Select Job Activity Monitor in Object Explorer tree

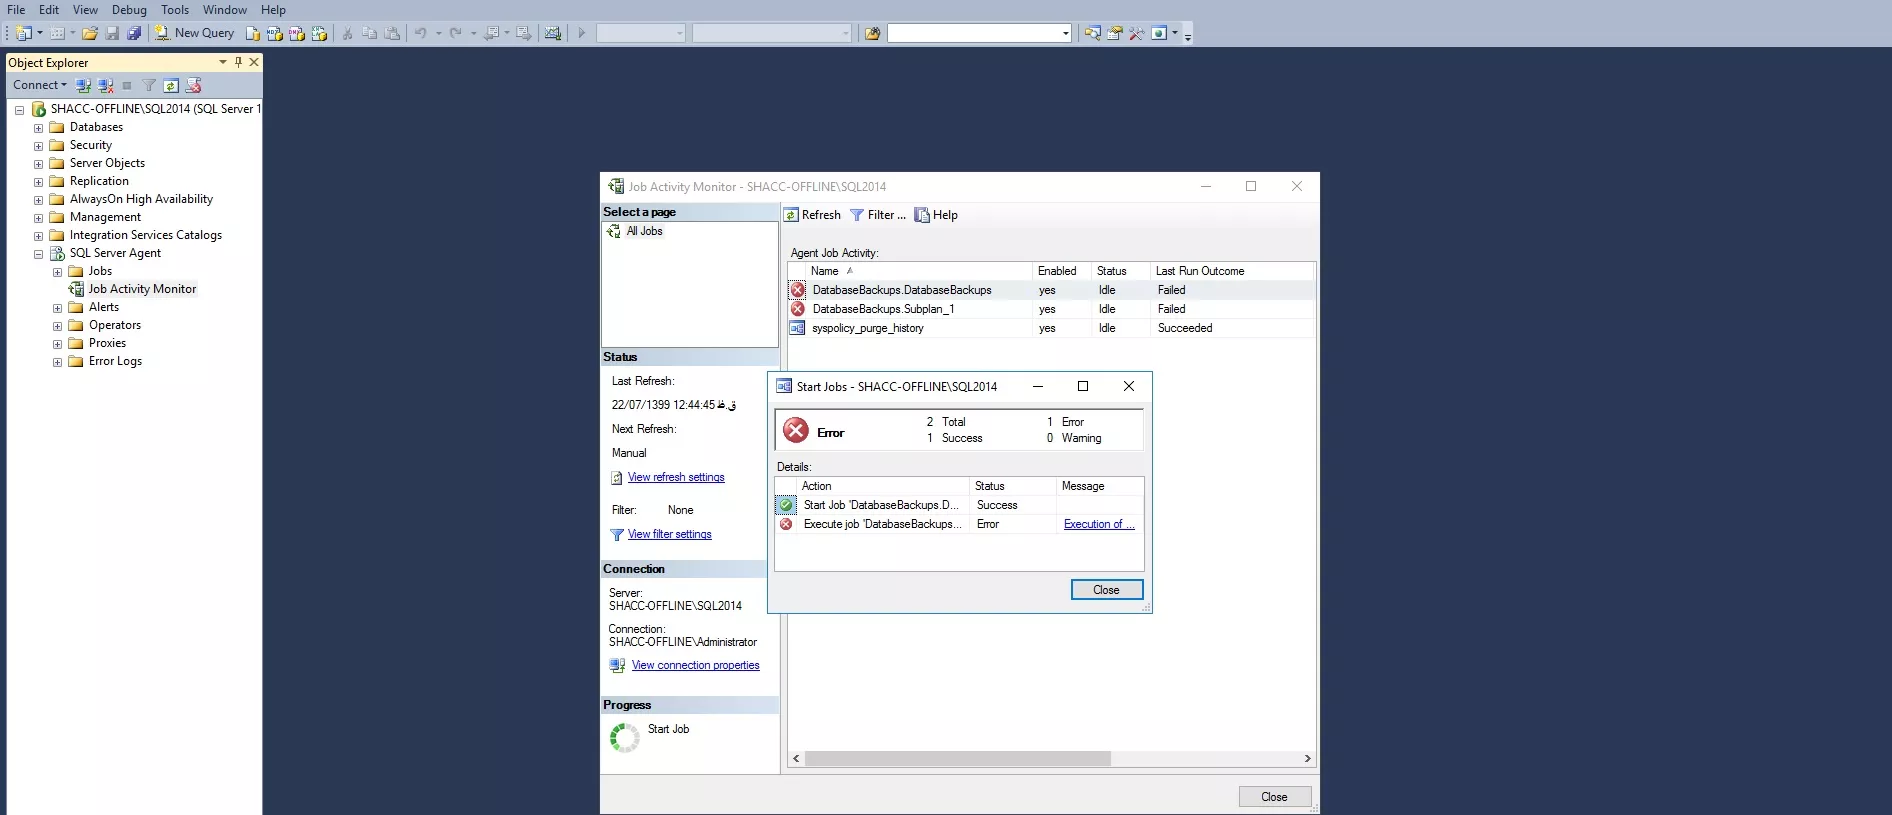[142, 289]
